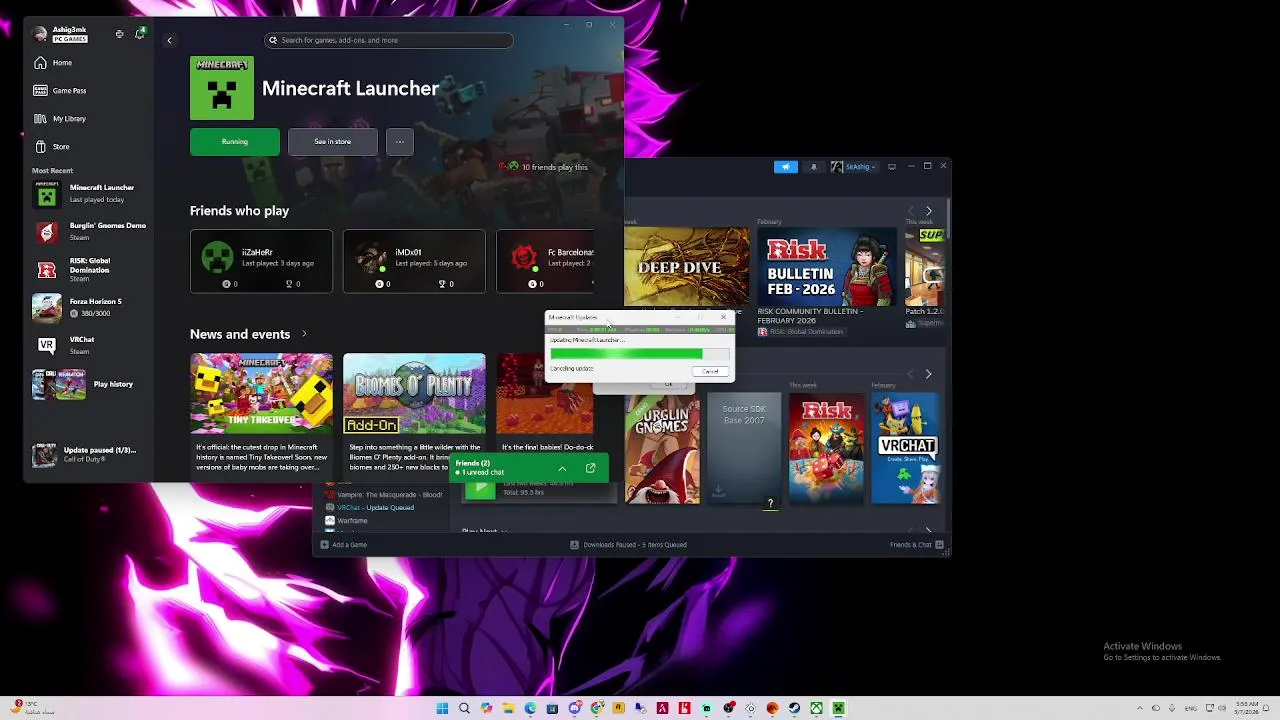This screenshot has height=720, width=1280.
Task: Open Source SDK Base 2007 tile
Action: tap(744, 448)
